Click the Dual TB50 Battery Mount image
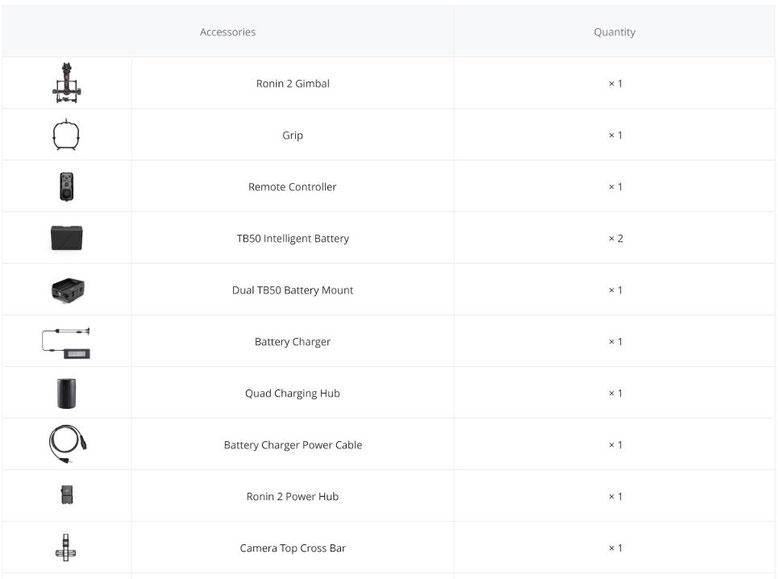778x579 pixels. click(x=67, y=290)
